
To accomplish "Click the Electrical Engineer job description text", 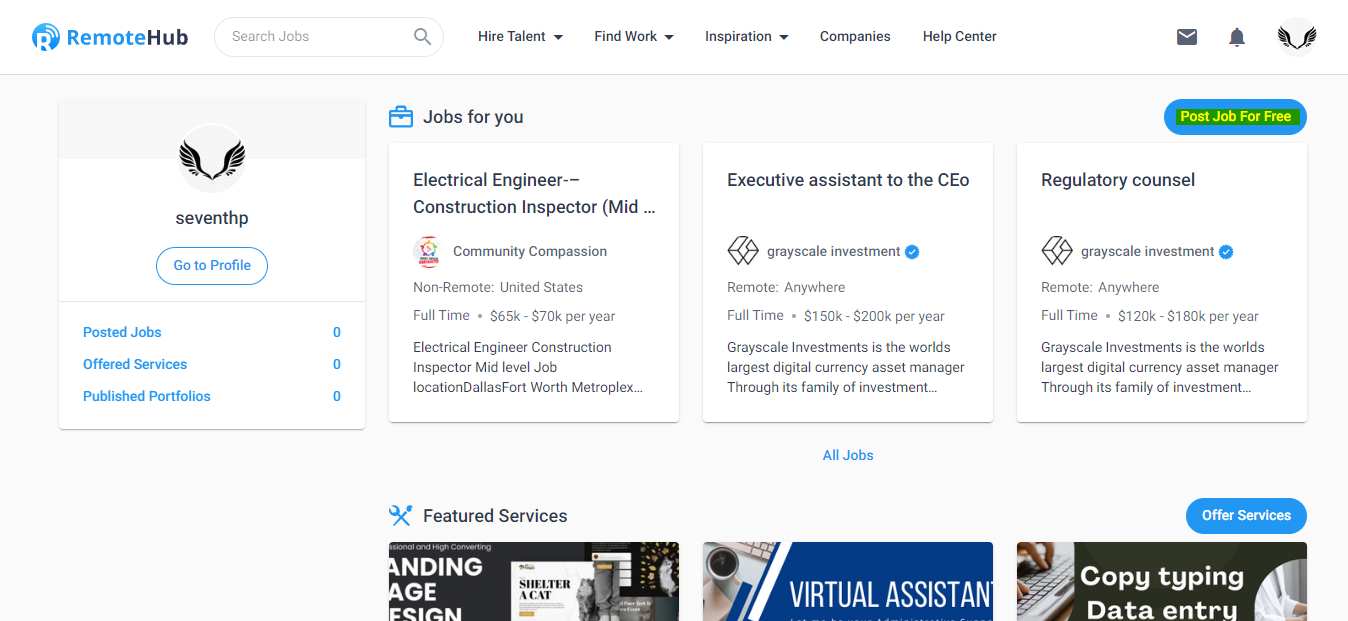I will pos(528,367).
